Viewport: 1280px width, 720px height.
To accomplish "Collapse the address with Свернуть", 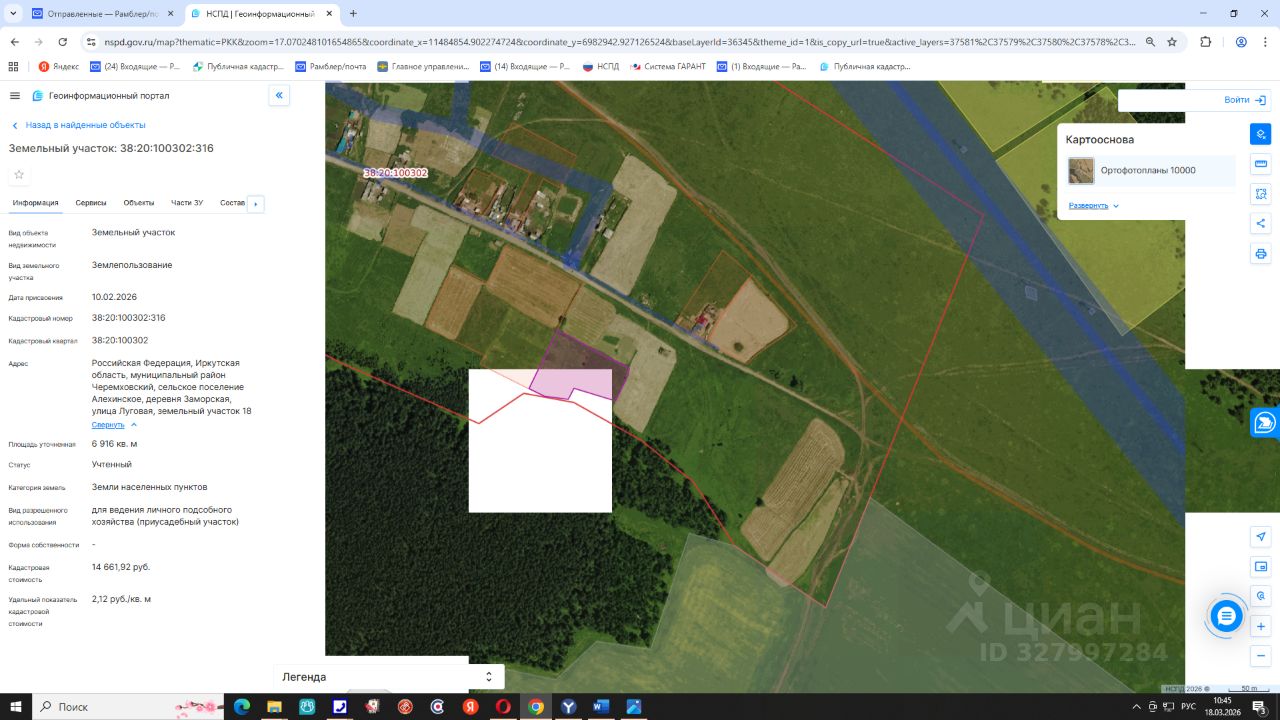I will click(x=114, y=425).
